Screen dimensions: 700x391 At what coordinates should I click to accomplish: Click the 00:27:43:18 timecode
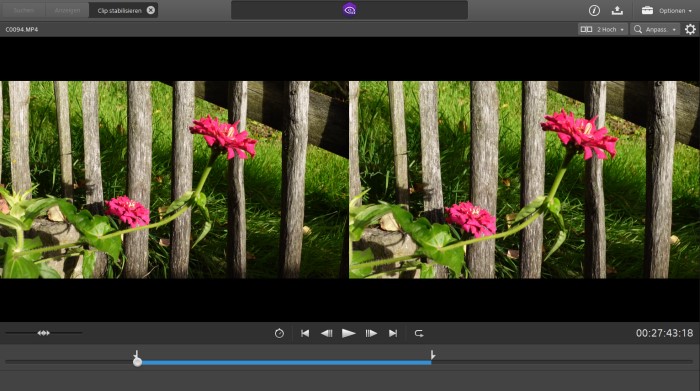(x=664, y=333)
